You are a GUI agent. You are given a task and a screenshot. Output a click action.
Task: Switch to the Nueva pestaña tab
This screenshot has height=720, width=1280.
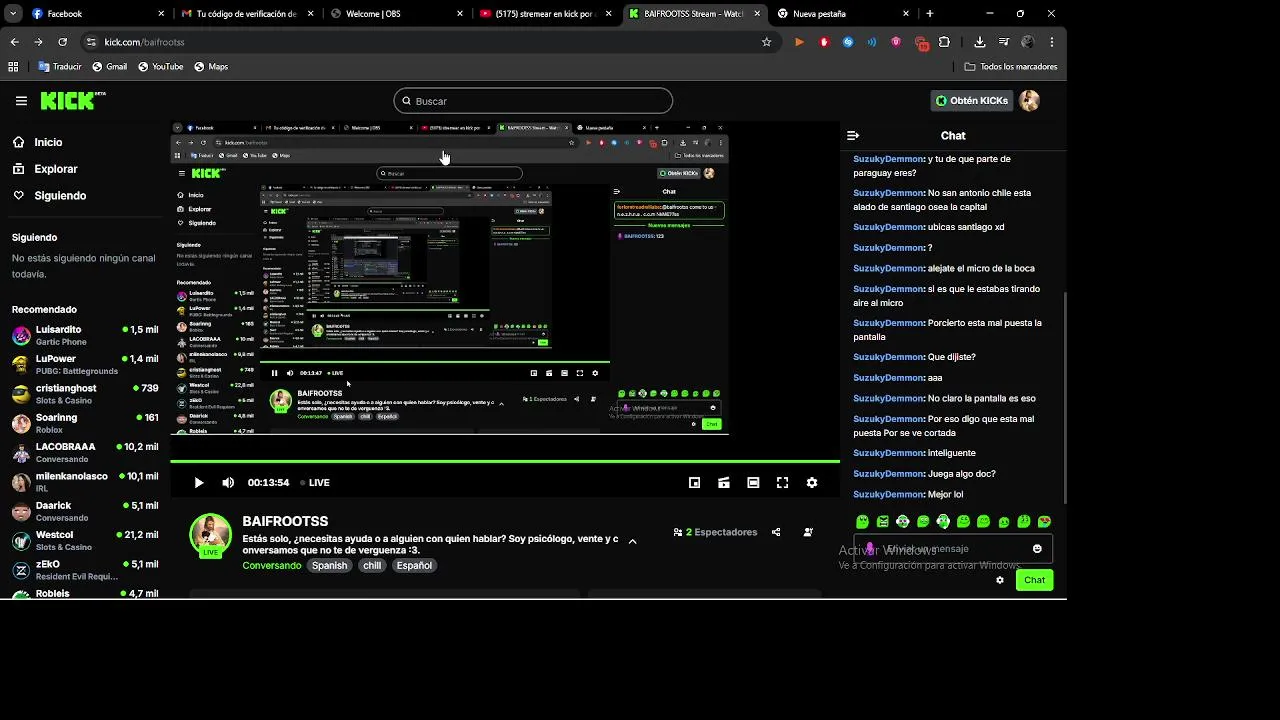(x=843, y=14)
